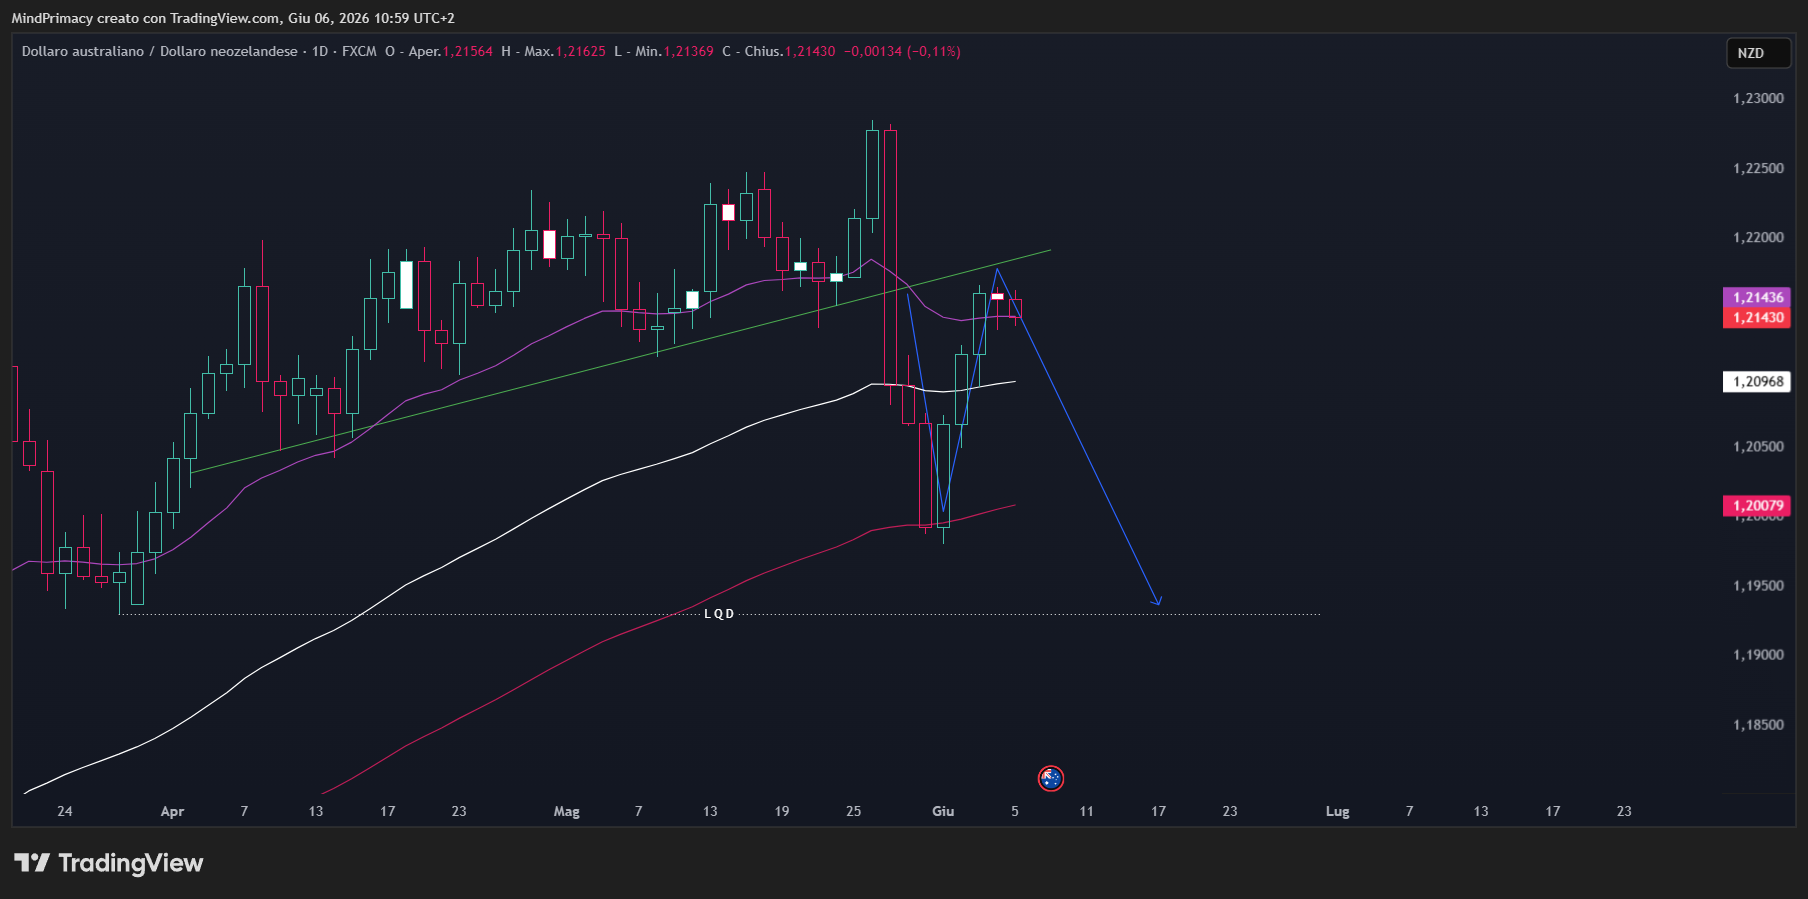1808x899 pixels.
Task: Click the pink 1,20079 price label
Action: pyautogui.click(x=1758, y=505)
